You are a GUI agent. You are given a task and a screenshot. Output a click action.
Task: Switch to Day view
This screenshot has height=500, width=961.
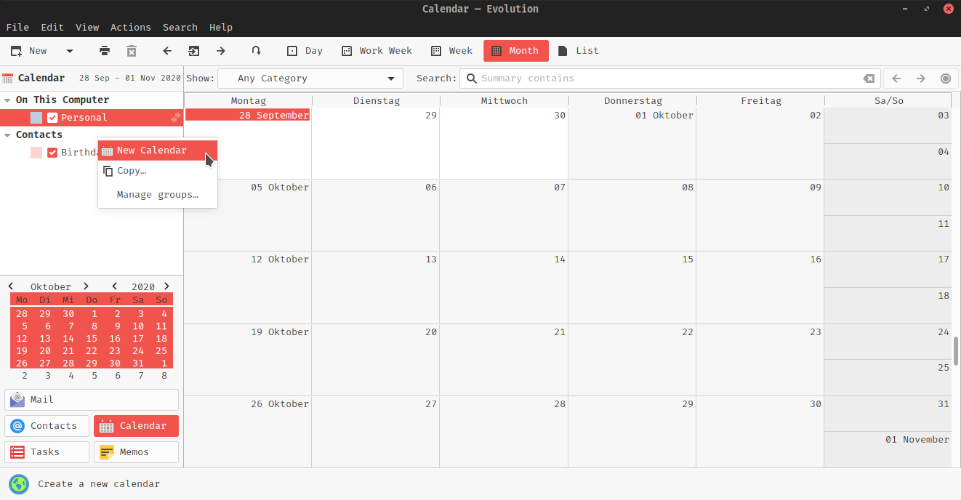click(305, 51)
